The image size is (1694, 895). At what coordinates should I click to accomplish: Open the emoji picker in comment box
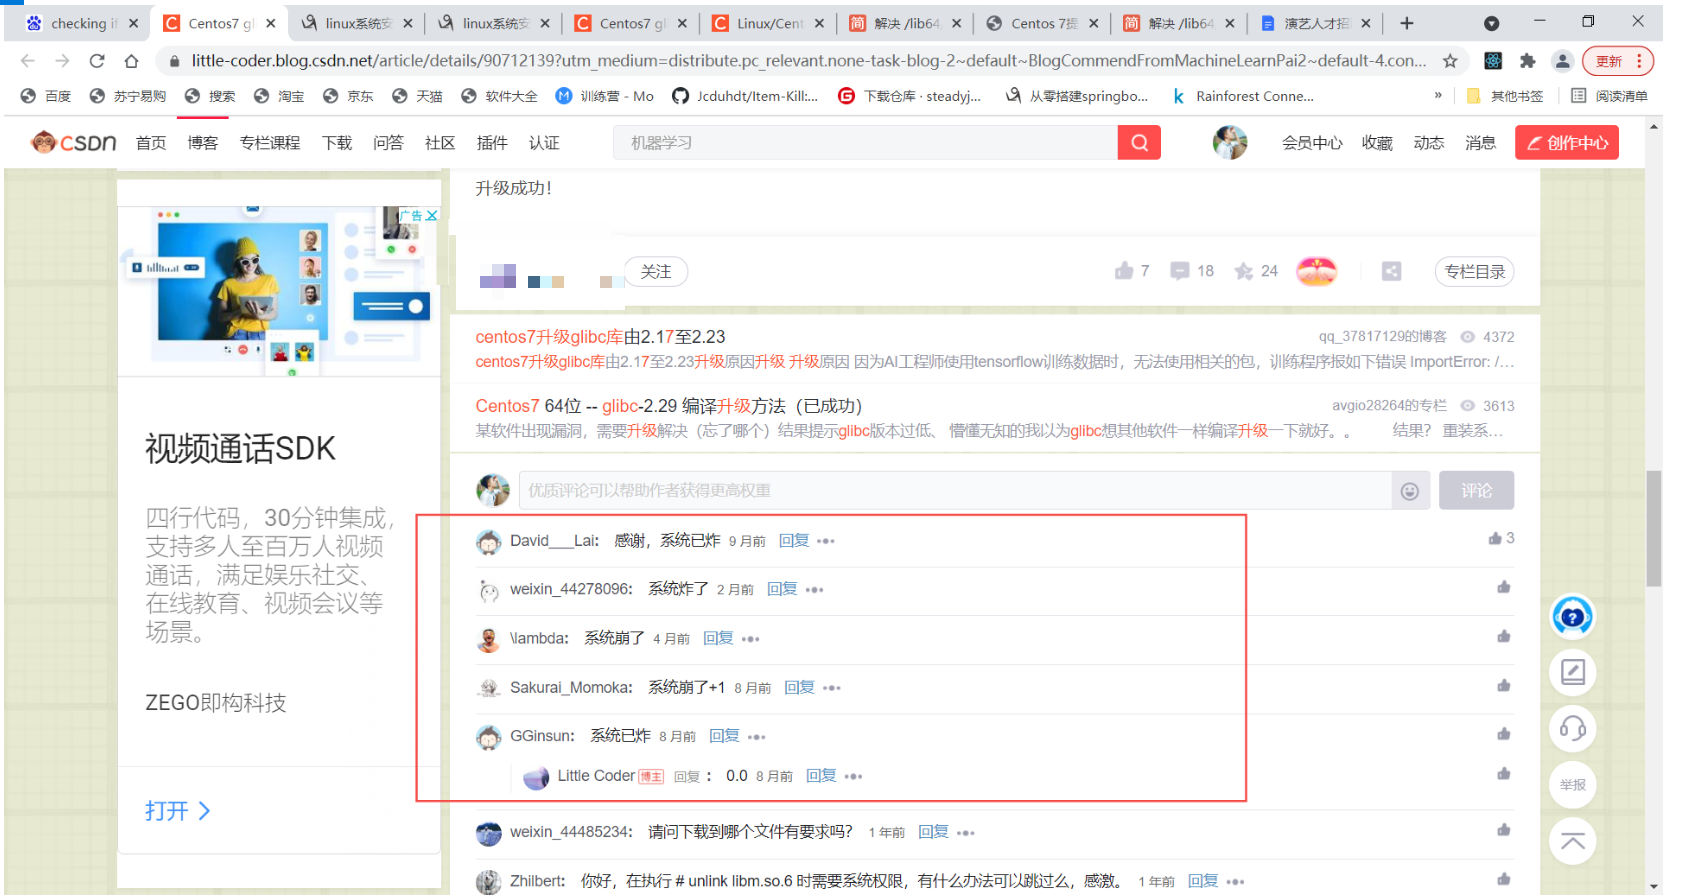[x=1410, y=491]
